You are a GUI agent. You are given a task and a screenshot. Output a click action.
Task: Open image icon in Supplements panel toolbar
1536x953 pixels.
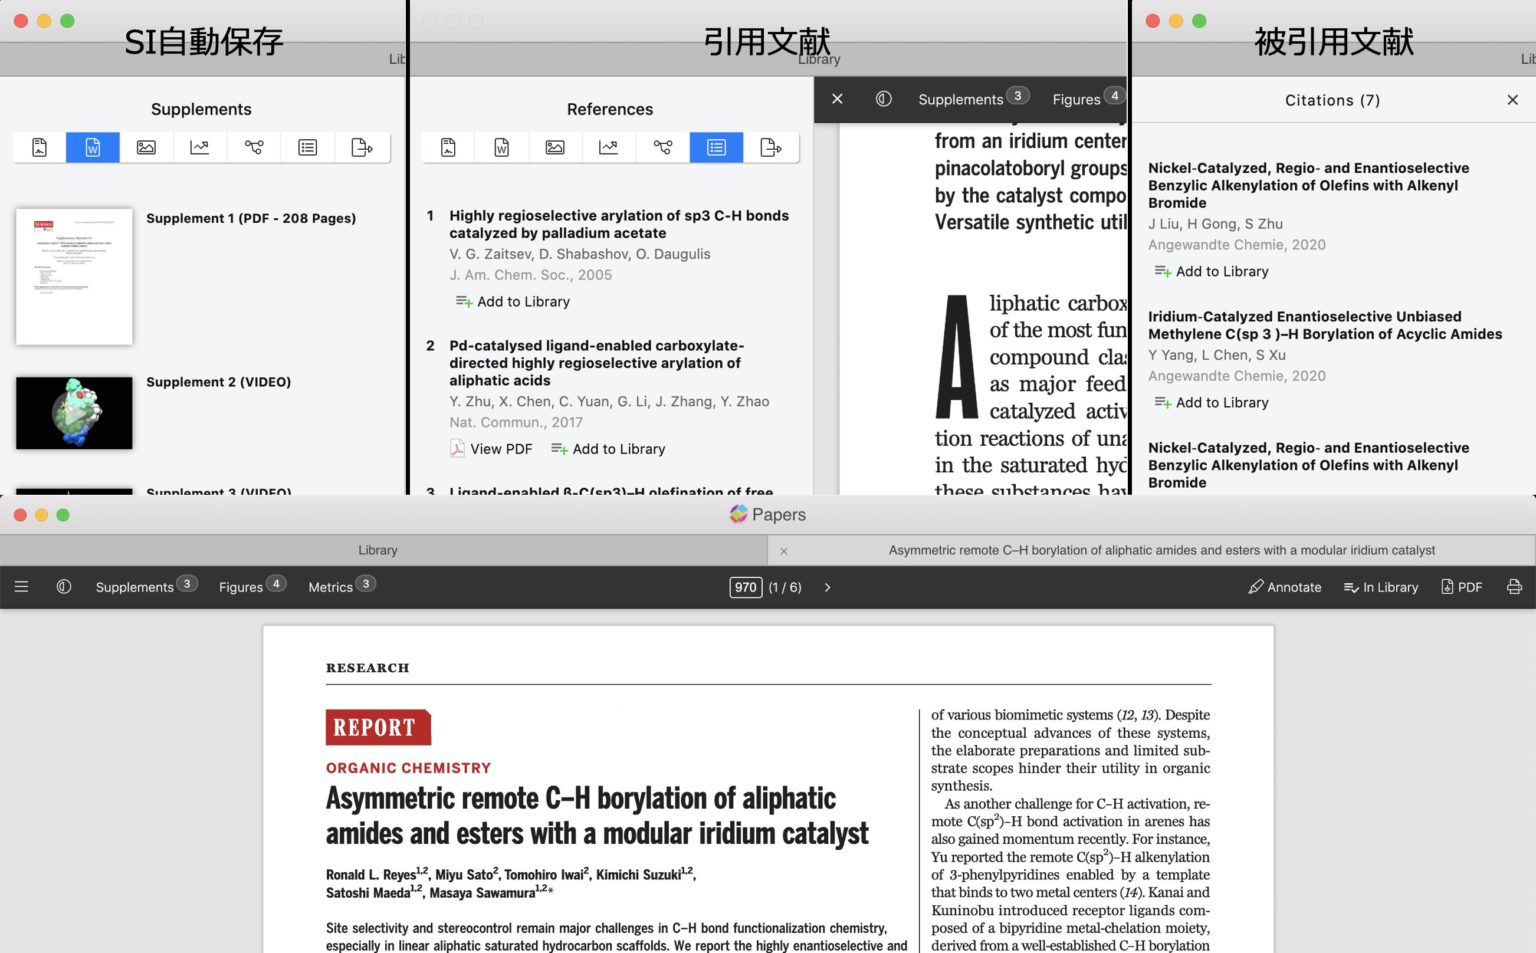click(146, 147)
